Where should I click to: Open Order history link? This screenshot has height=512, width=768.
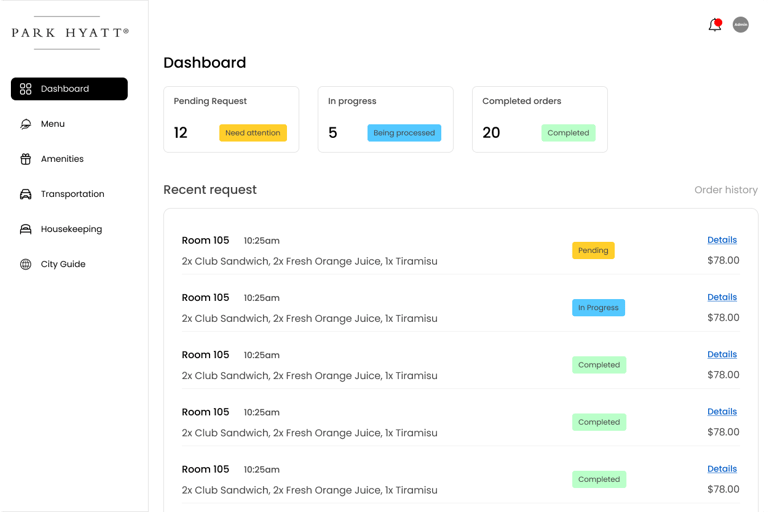(725, 190)
